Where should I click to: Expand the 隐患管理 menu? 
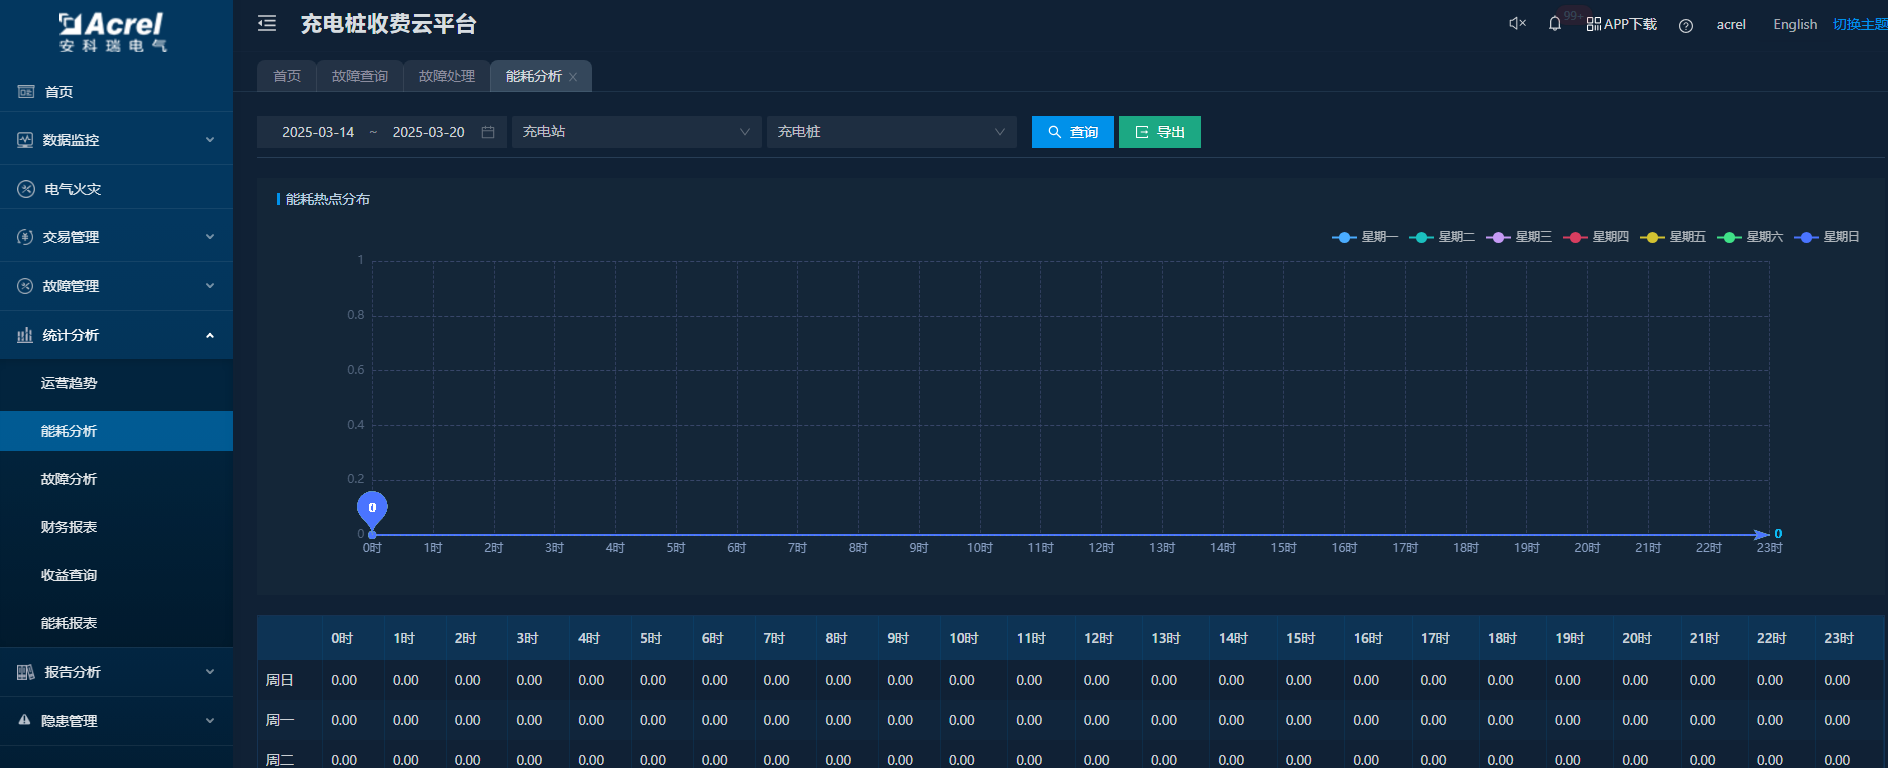(210, 720)
